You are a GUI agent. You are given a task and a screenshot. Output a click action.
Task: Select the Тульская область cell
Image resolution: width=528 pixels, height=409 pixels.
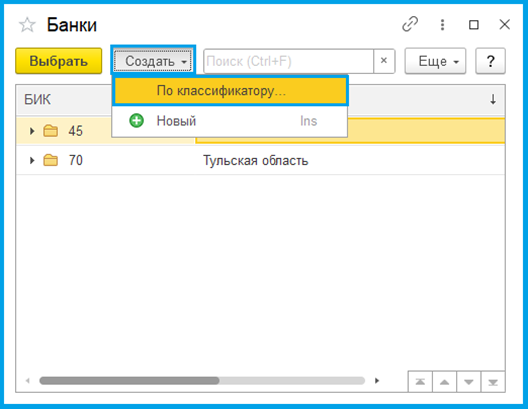click(350, 160)
